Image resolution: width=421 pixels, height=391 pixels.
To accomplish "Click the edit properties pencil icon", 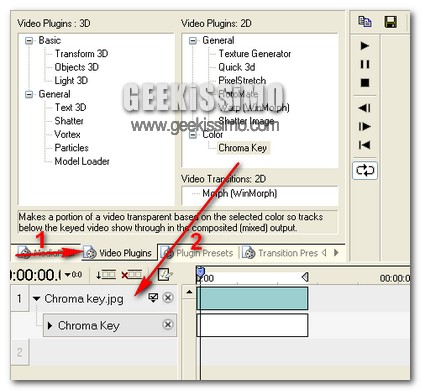I will pos(165,274).
